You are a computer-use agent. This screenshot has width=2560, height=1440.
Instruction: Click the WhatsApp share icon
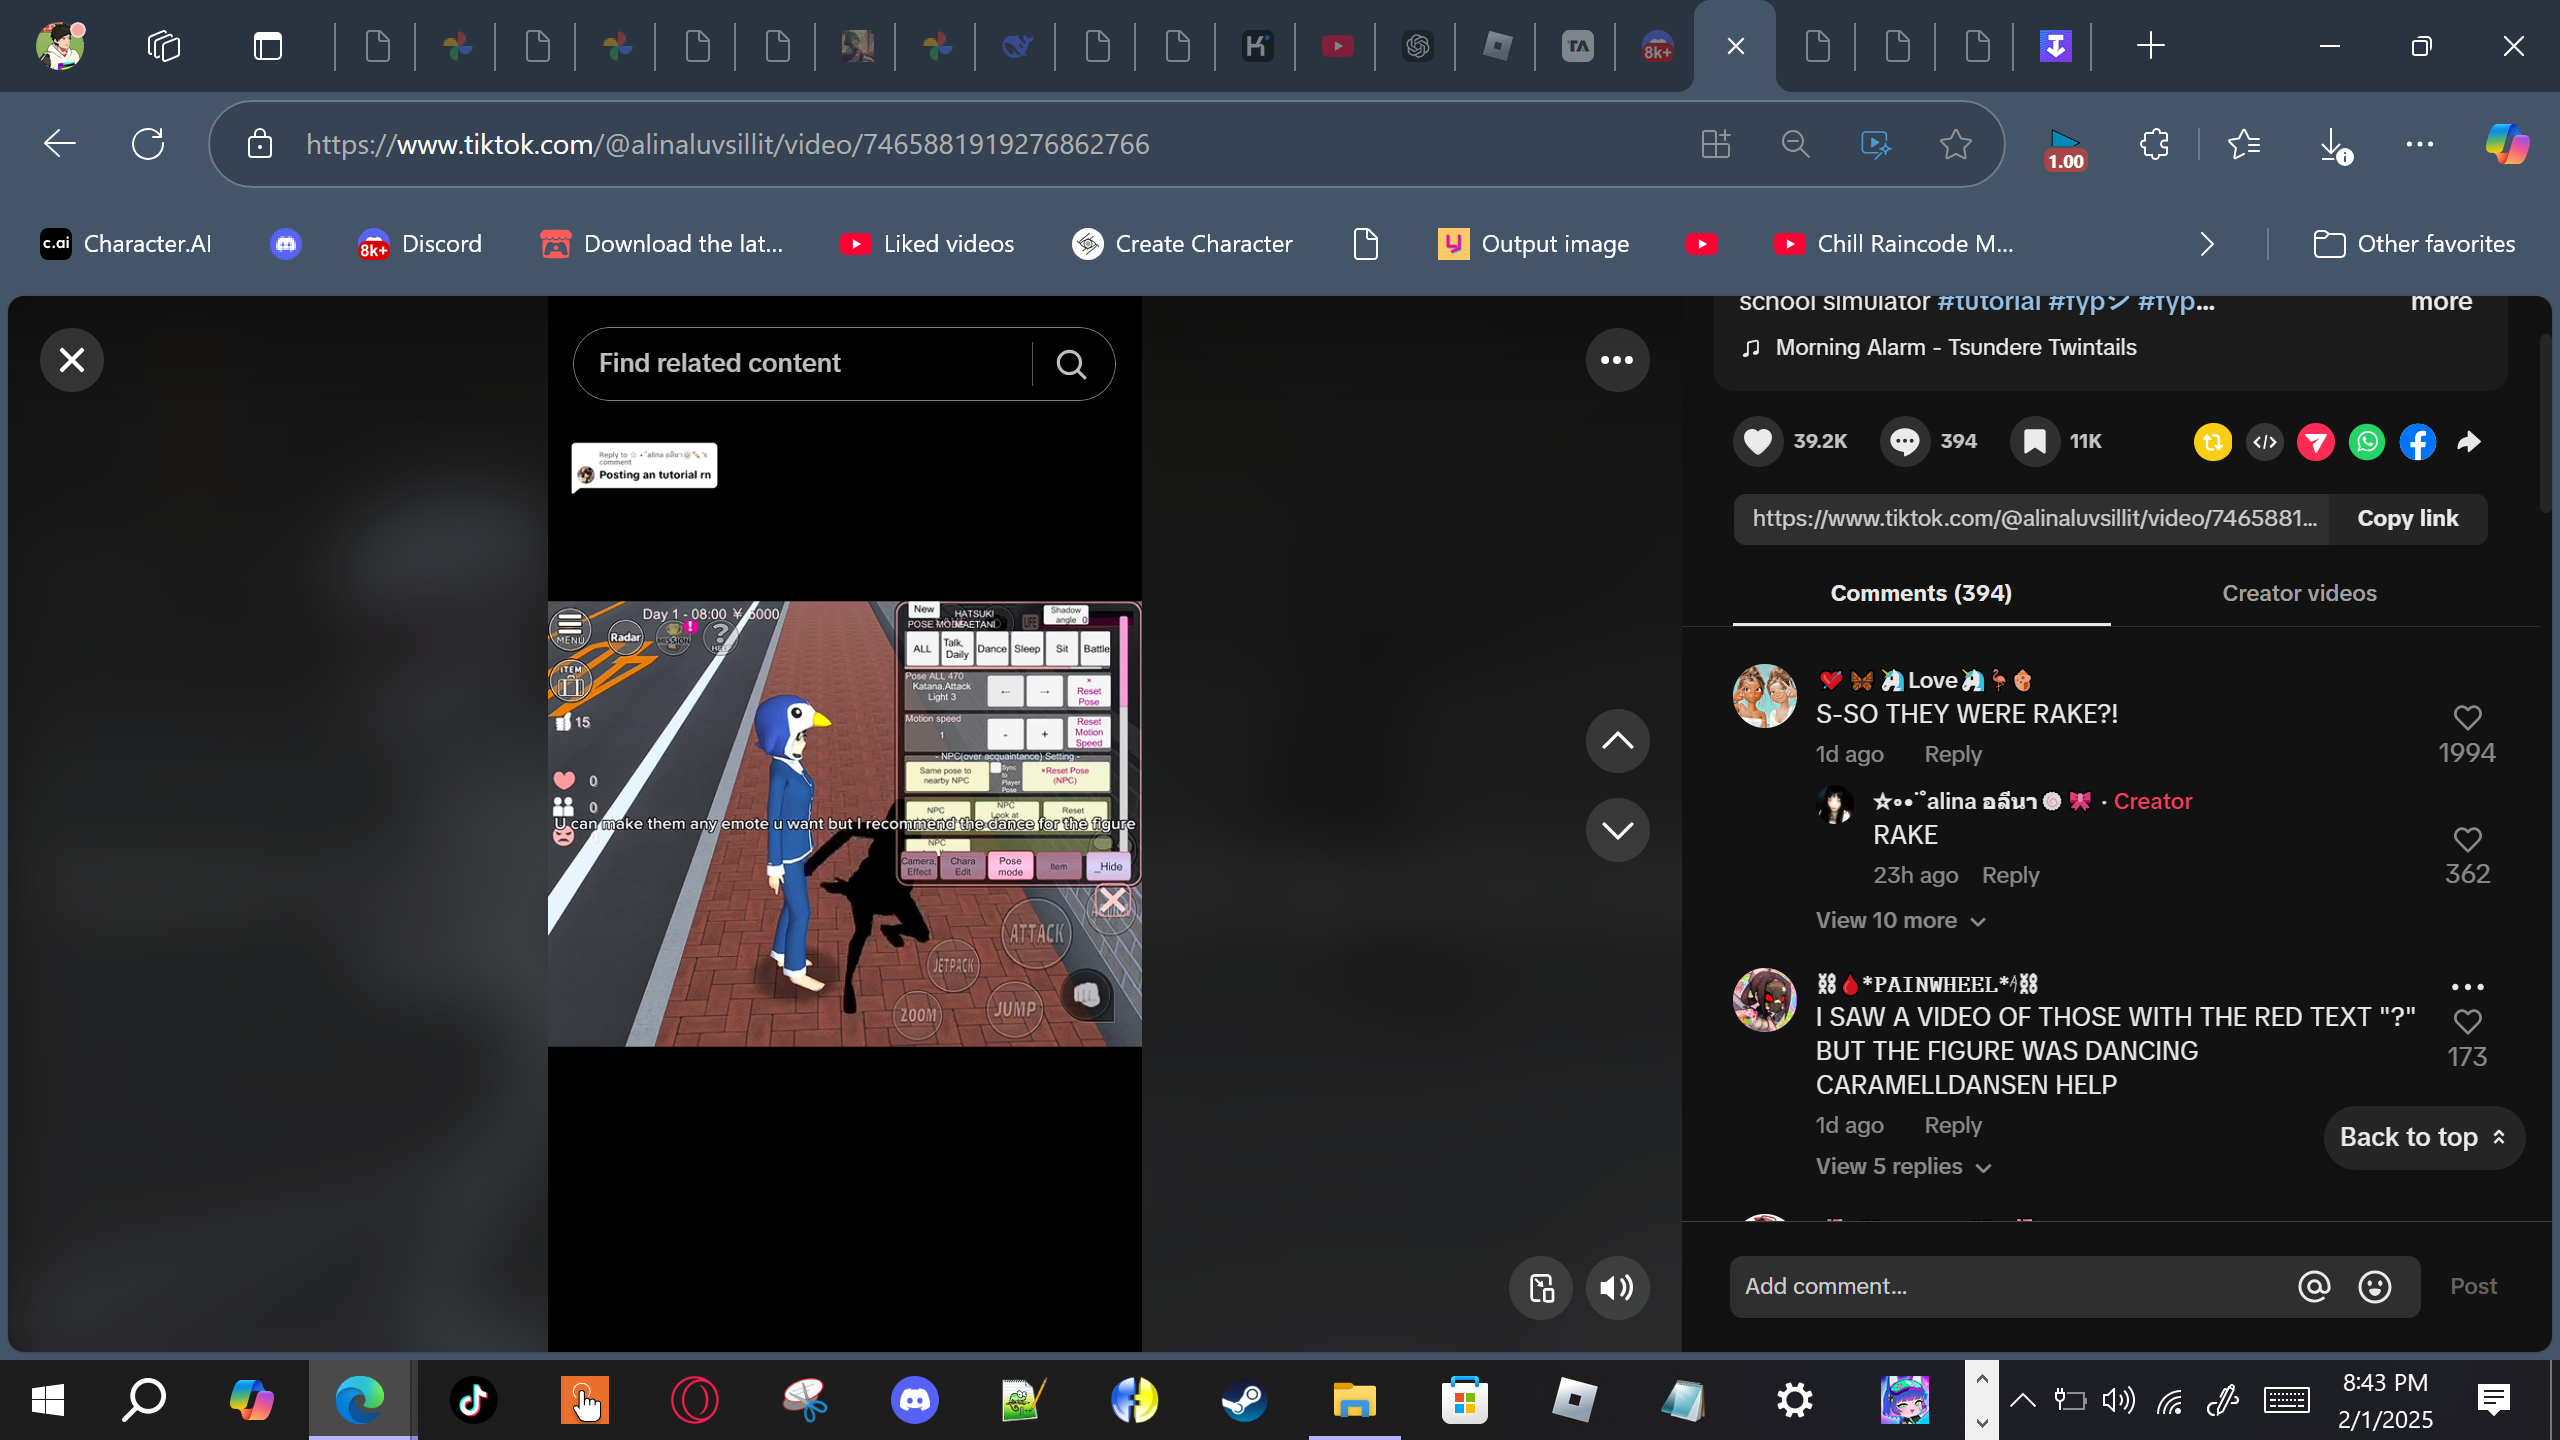tap(2366, 442)
